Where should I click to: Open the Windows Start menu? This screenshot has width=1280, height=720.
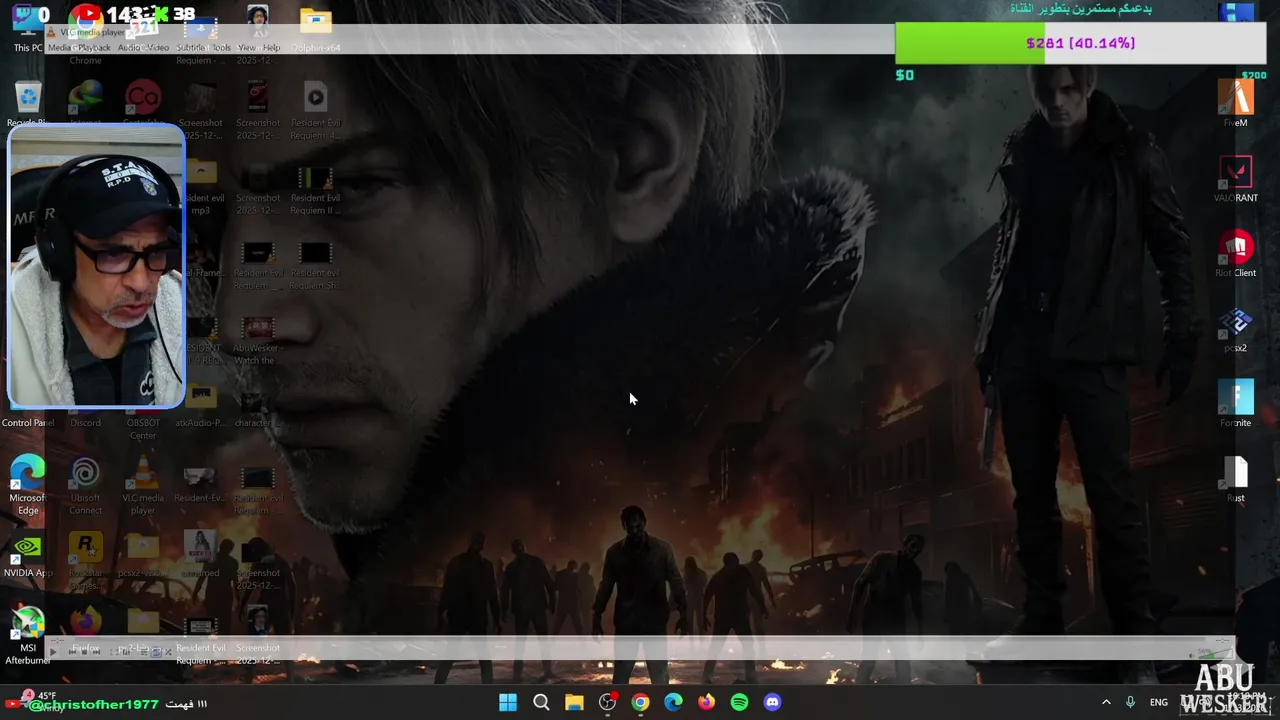(x=508, y=702)
